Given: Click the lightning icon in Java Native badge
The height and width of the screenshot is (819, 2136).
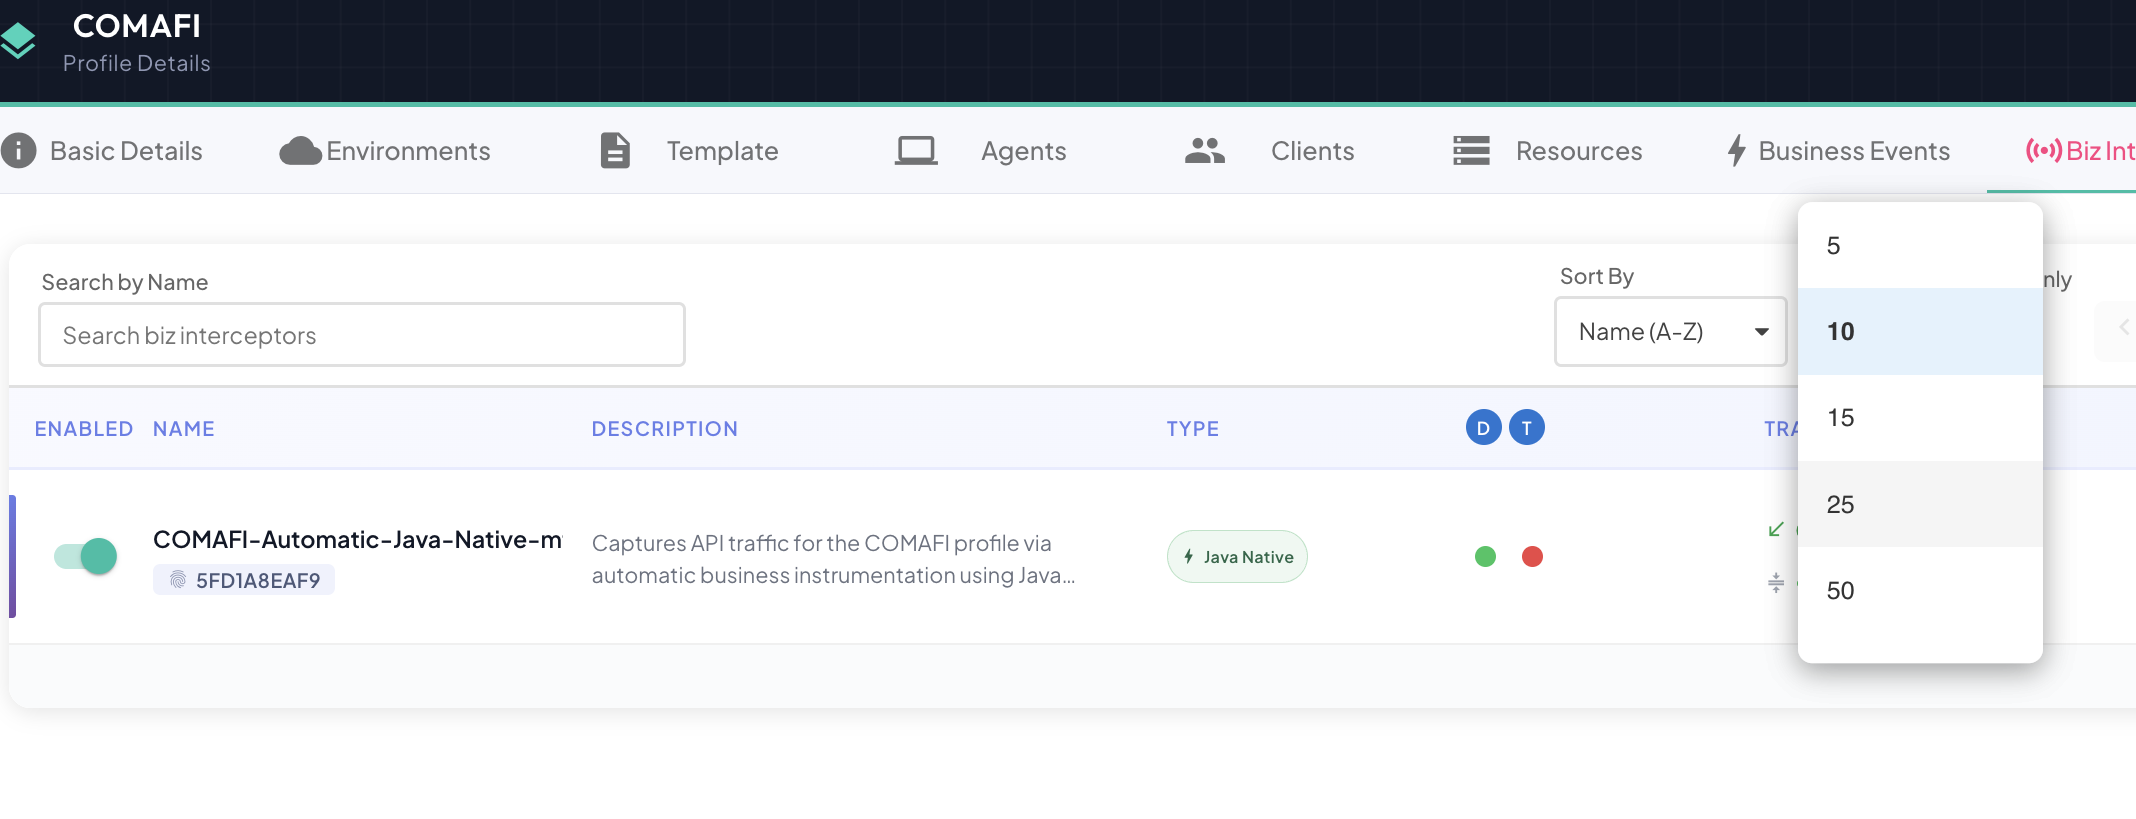Looking at the screenshot, I should (1188, 557).
